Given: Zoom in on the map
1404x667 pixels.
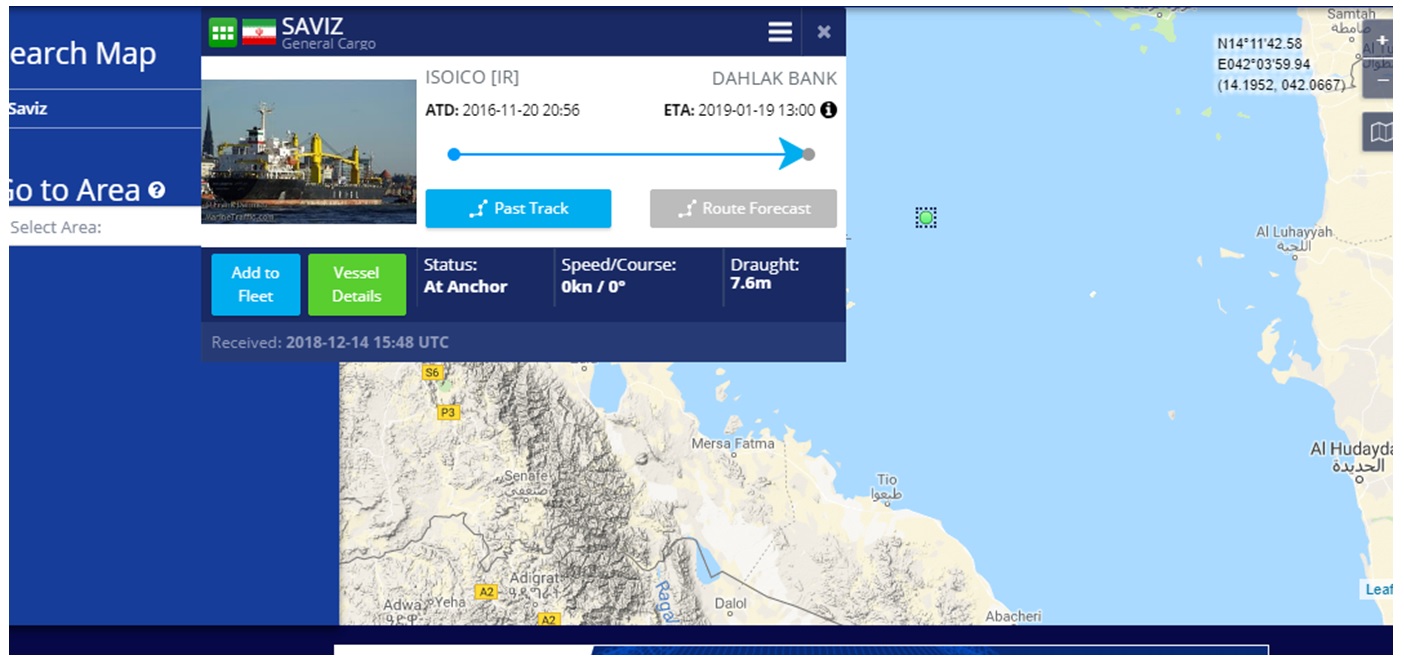Looking at the screenshot, I should [x=1382, y=42].
